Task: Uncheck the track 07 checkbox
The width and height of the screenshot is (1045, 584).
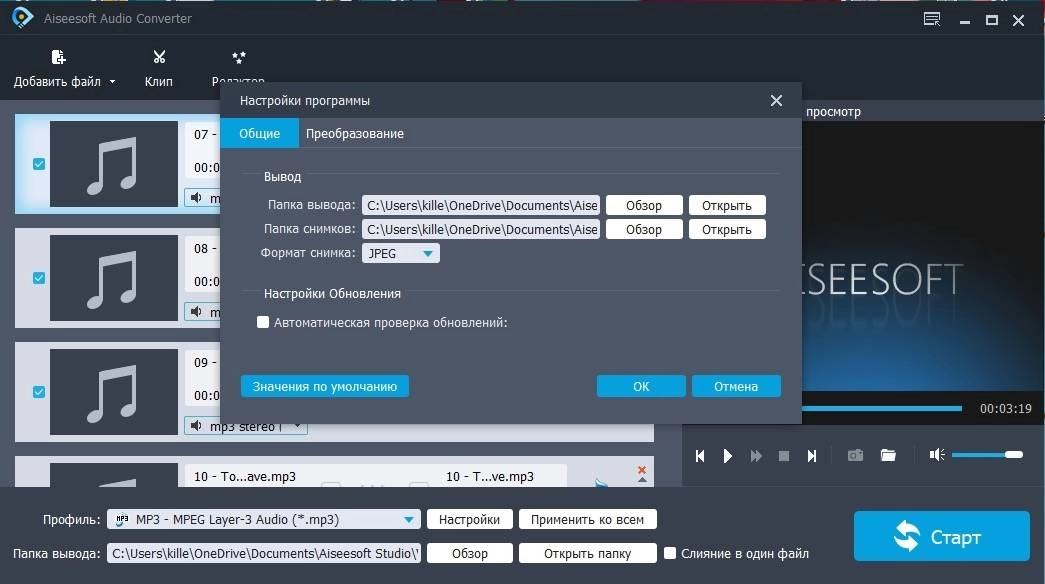Action: pos(39,164)
